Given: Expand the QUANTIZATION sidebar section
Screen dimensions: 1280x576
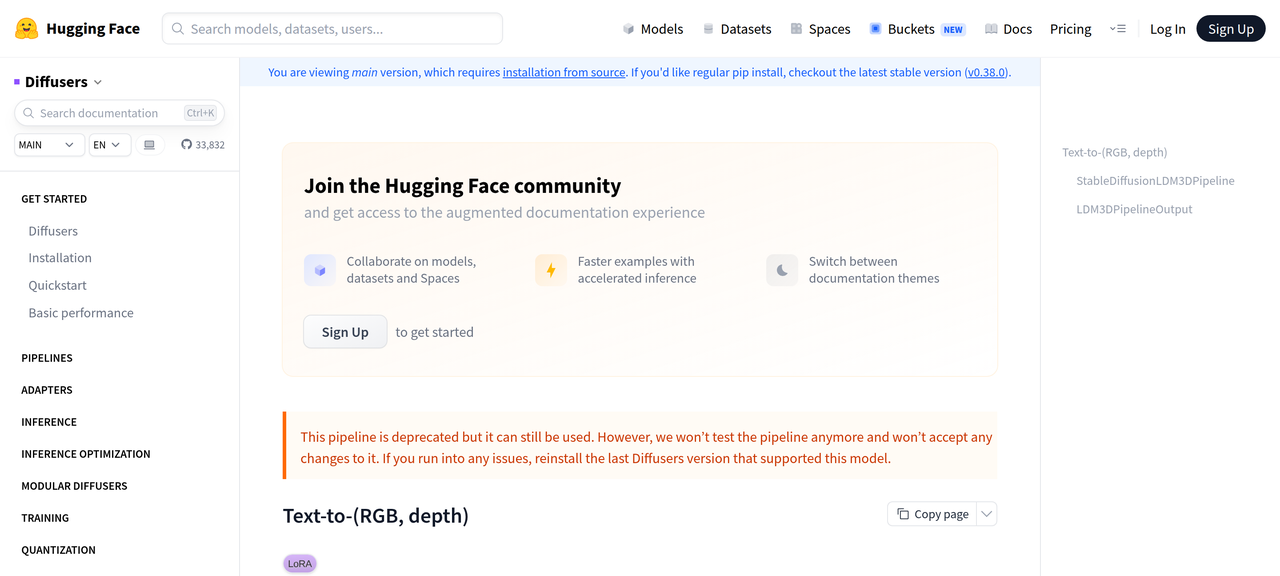Looking at the screenshot, I should click(58, 550).
